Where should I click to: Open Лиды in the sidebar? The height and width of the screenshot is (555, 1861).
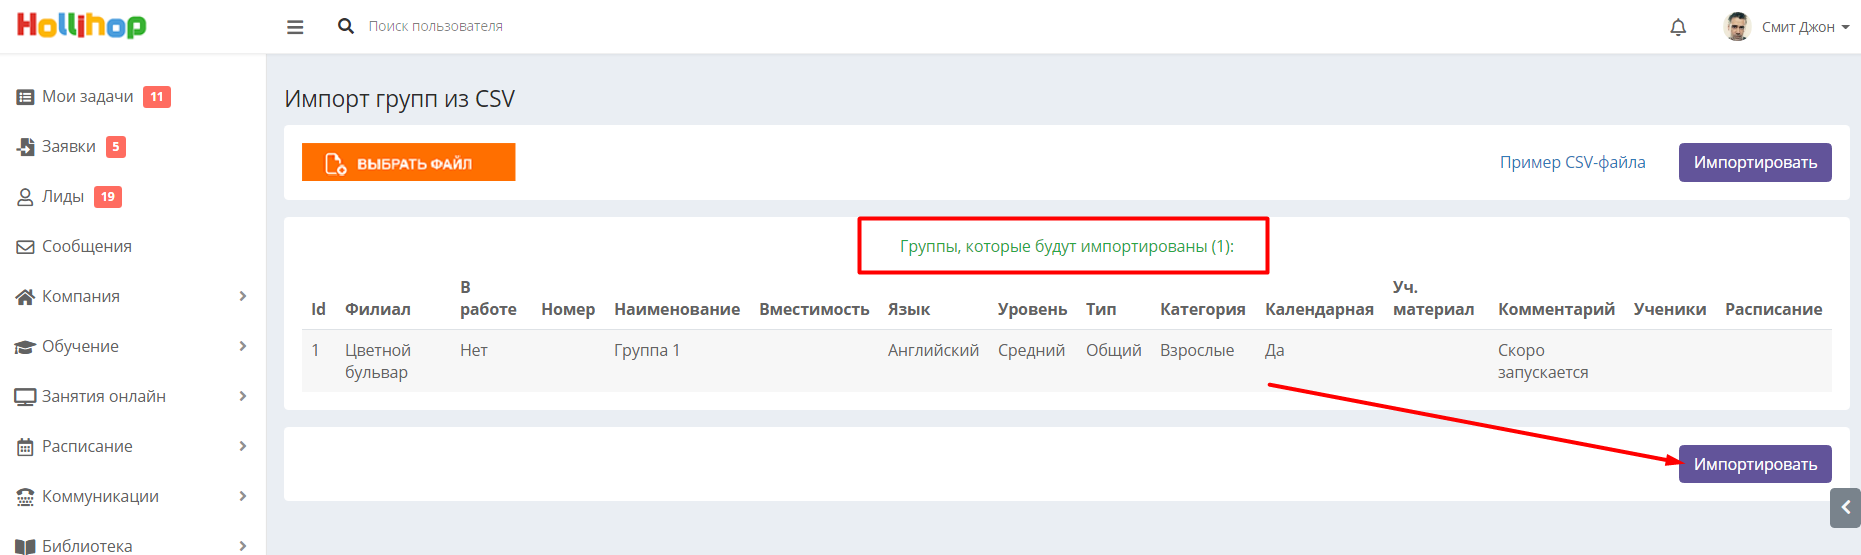[63, 196]
